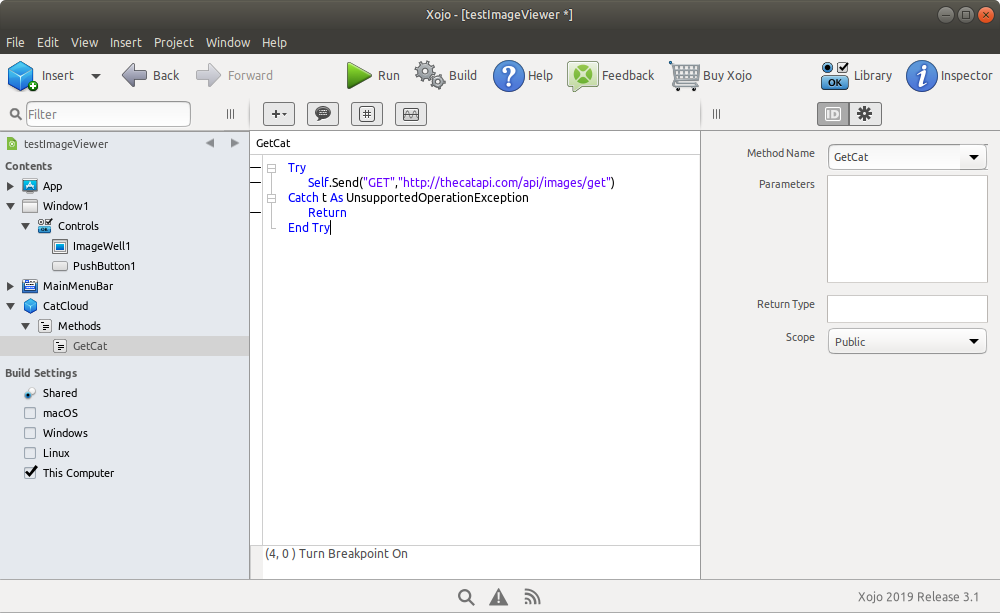Viewport: 1000px width, 613px height.
Task: Collapse the Methods group
Action: pos(26,326)
